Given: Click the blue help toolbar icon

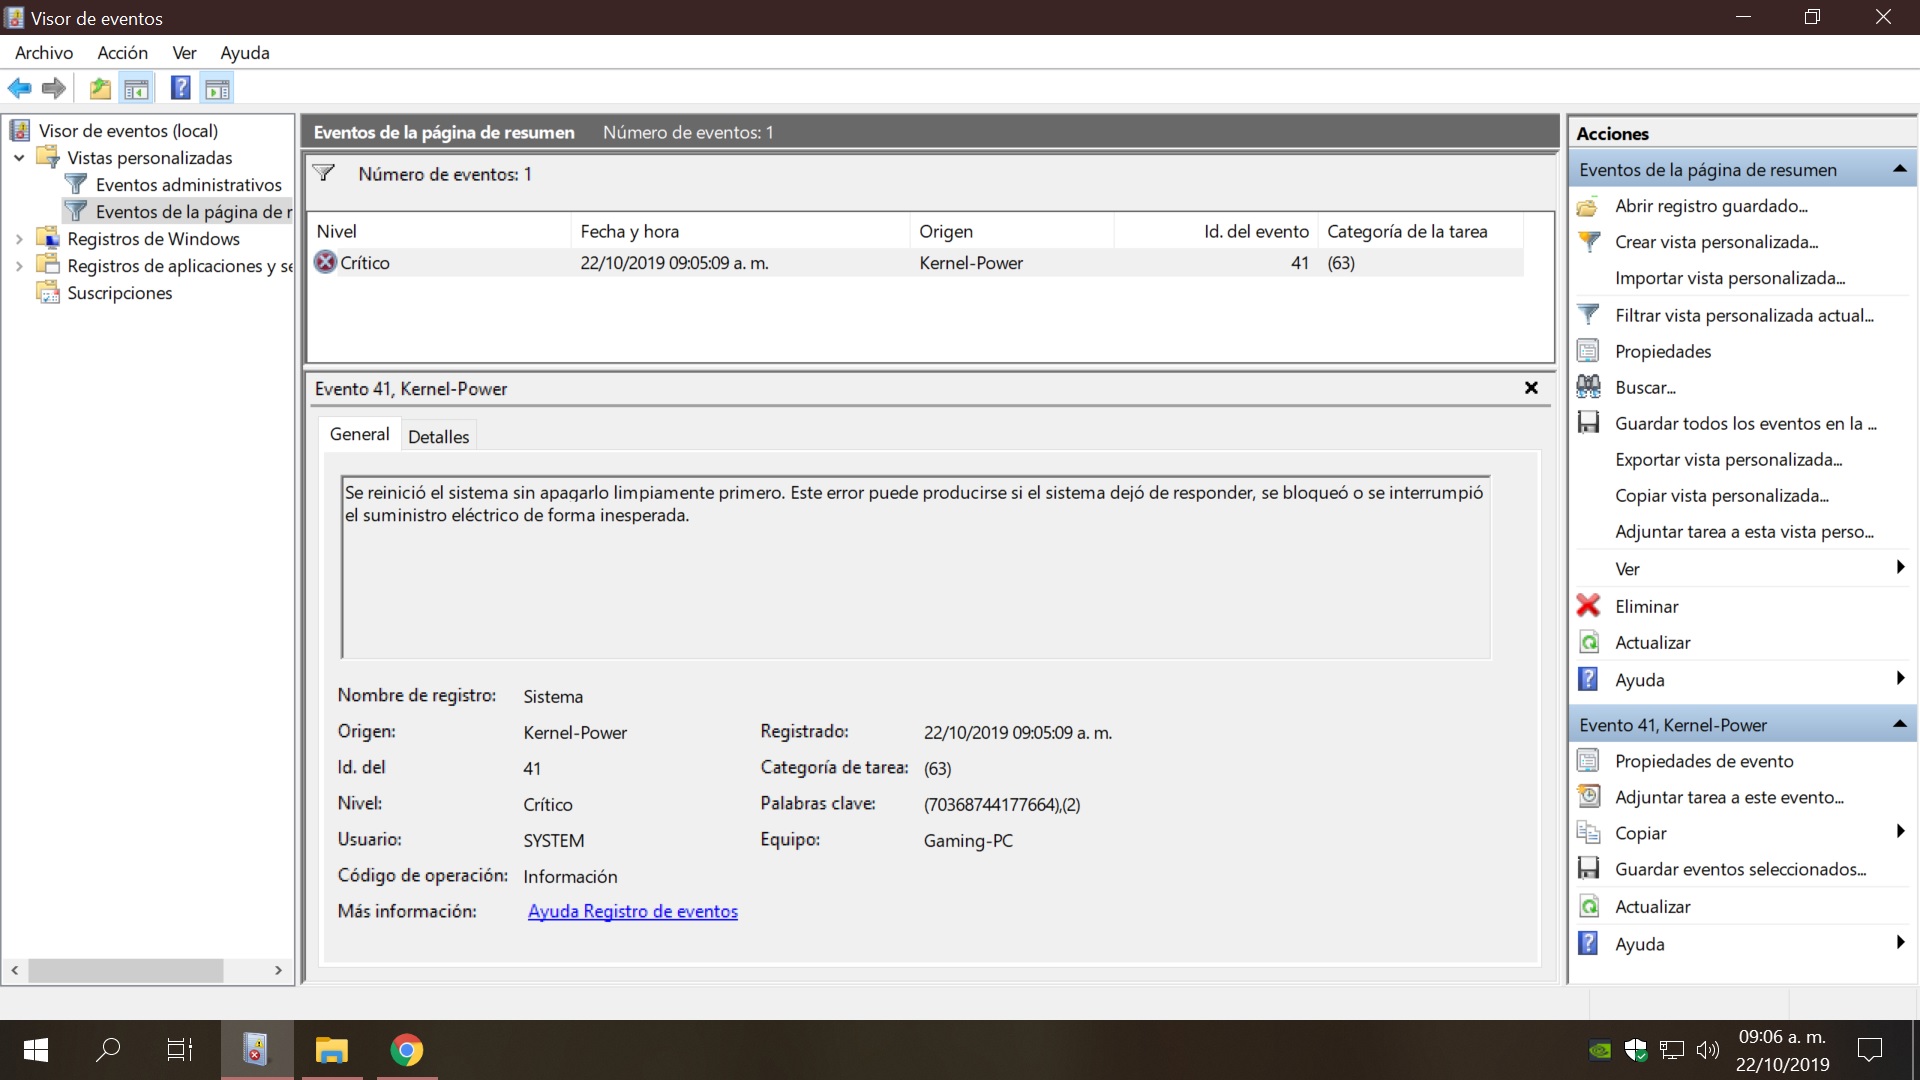Looking at the screenshot, I should click(x=180, y=89).
